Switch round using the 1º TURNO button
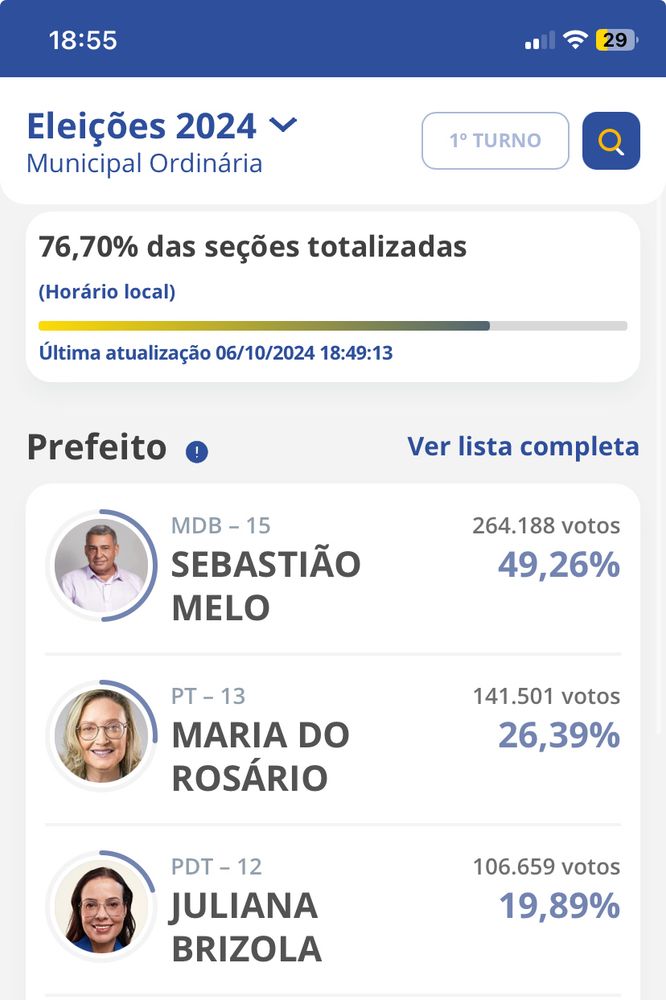The width and height of the screenshot is (666, 1000). 495,141
